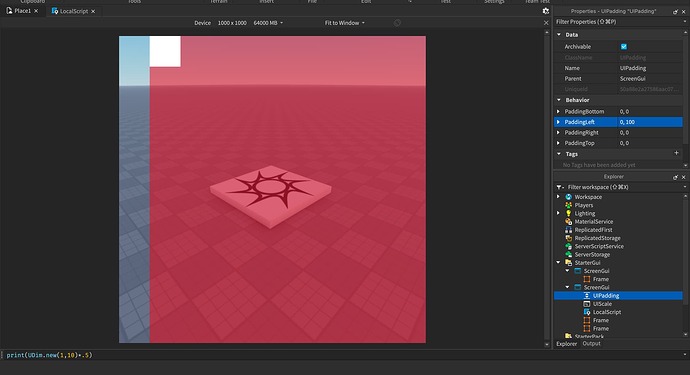Close the Place1 tab
The width and height of the screenshot is (690, 375).
click(x=36, y=11)
